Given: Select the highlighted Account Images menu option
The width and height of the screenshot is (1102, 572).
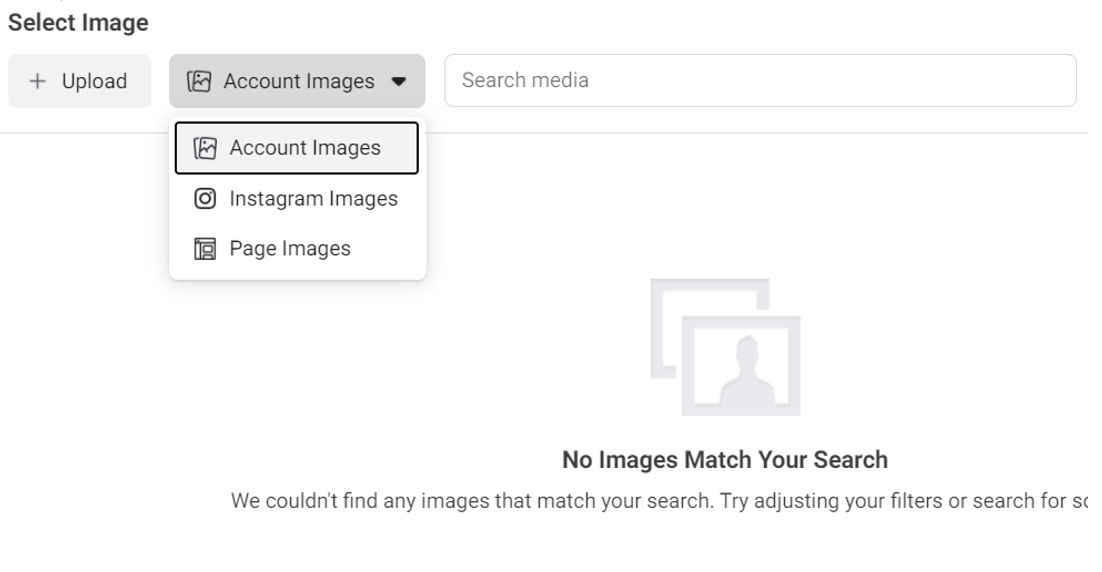Looking at the screenshot, I should [x=304, y=148].
